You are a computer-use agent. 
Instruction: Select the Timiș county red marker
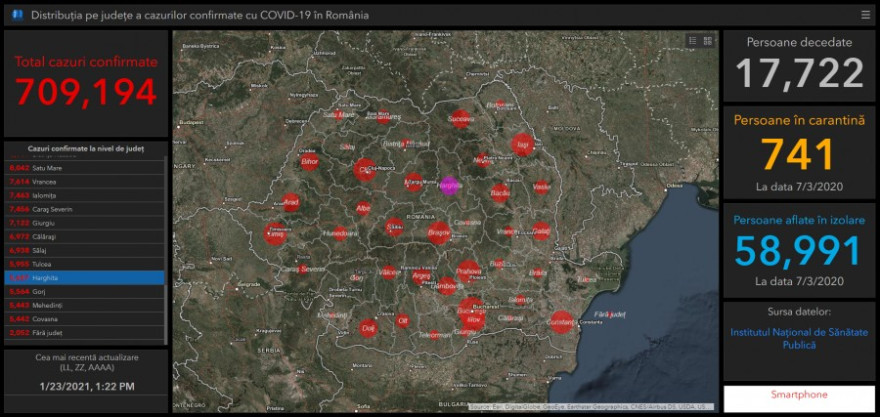pos(274,234)
